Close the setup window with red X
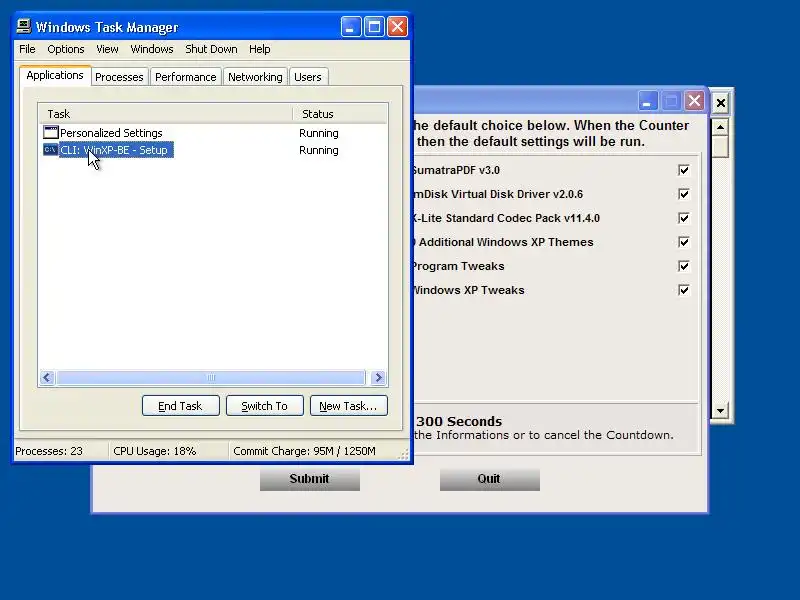This screenshot has width=800, height=600. click(694, 101)
